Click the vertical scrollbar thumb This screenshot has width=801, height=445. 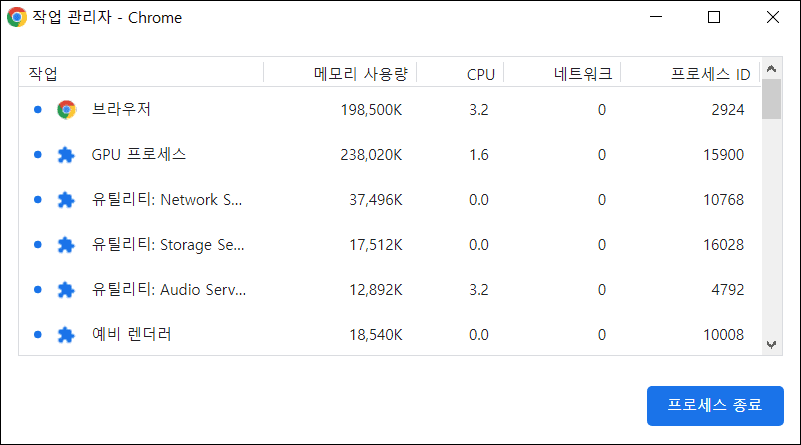tap(771, 99)
